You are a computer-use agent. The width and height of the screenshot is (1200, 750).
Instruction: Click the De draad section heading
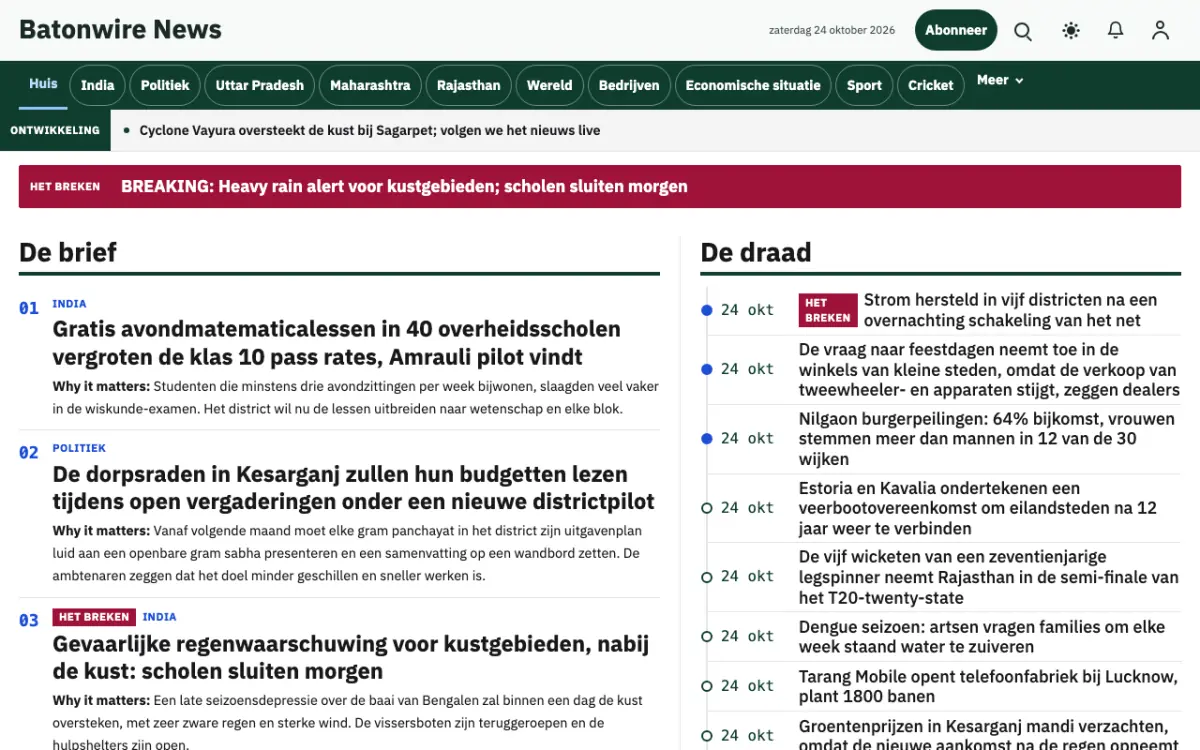click(756, 252)
